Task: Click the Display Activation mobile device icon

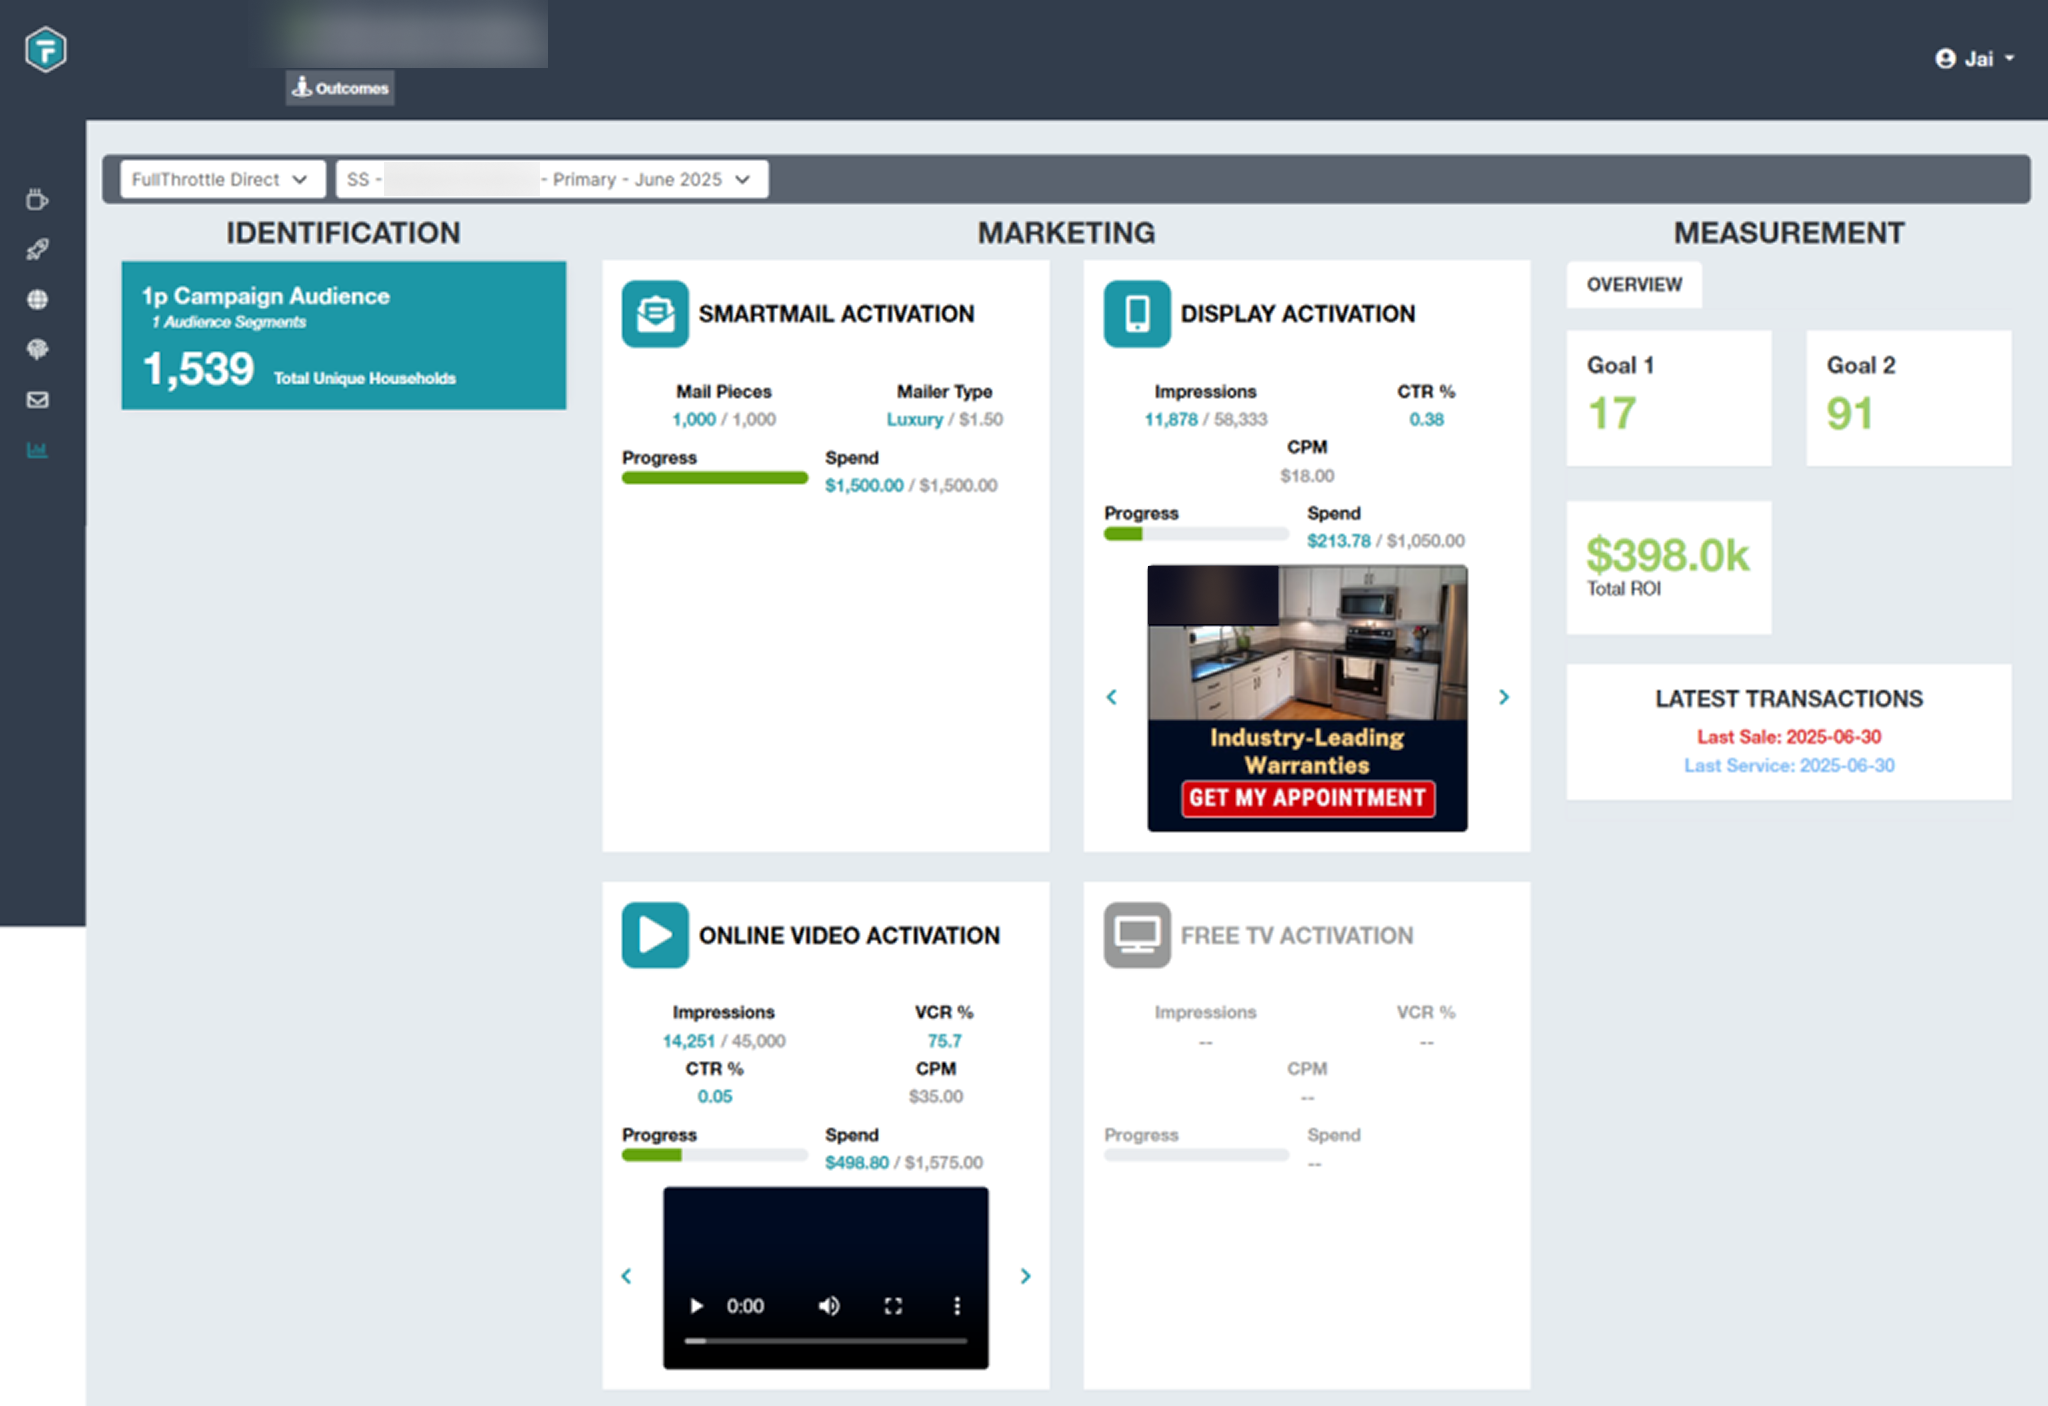Action: coord(1136,313)
